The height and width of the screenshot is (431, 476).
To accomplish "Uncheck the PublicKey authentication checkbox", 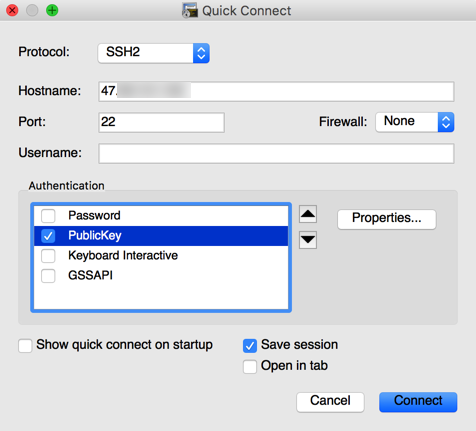I will point(48,236).
